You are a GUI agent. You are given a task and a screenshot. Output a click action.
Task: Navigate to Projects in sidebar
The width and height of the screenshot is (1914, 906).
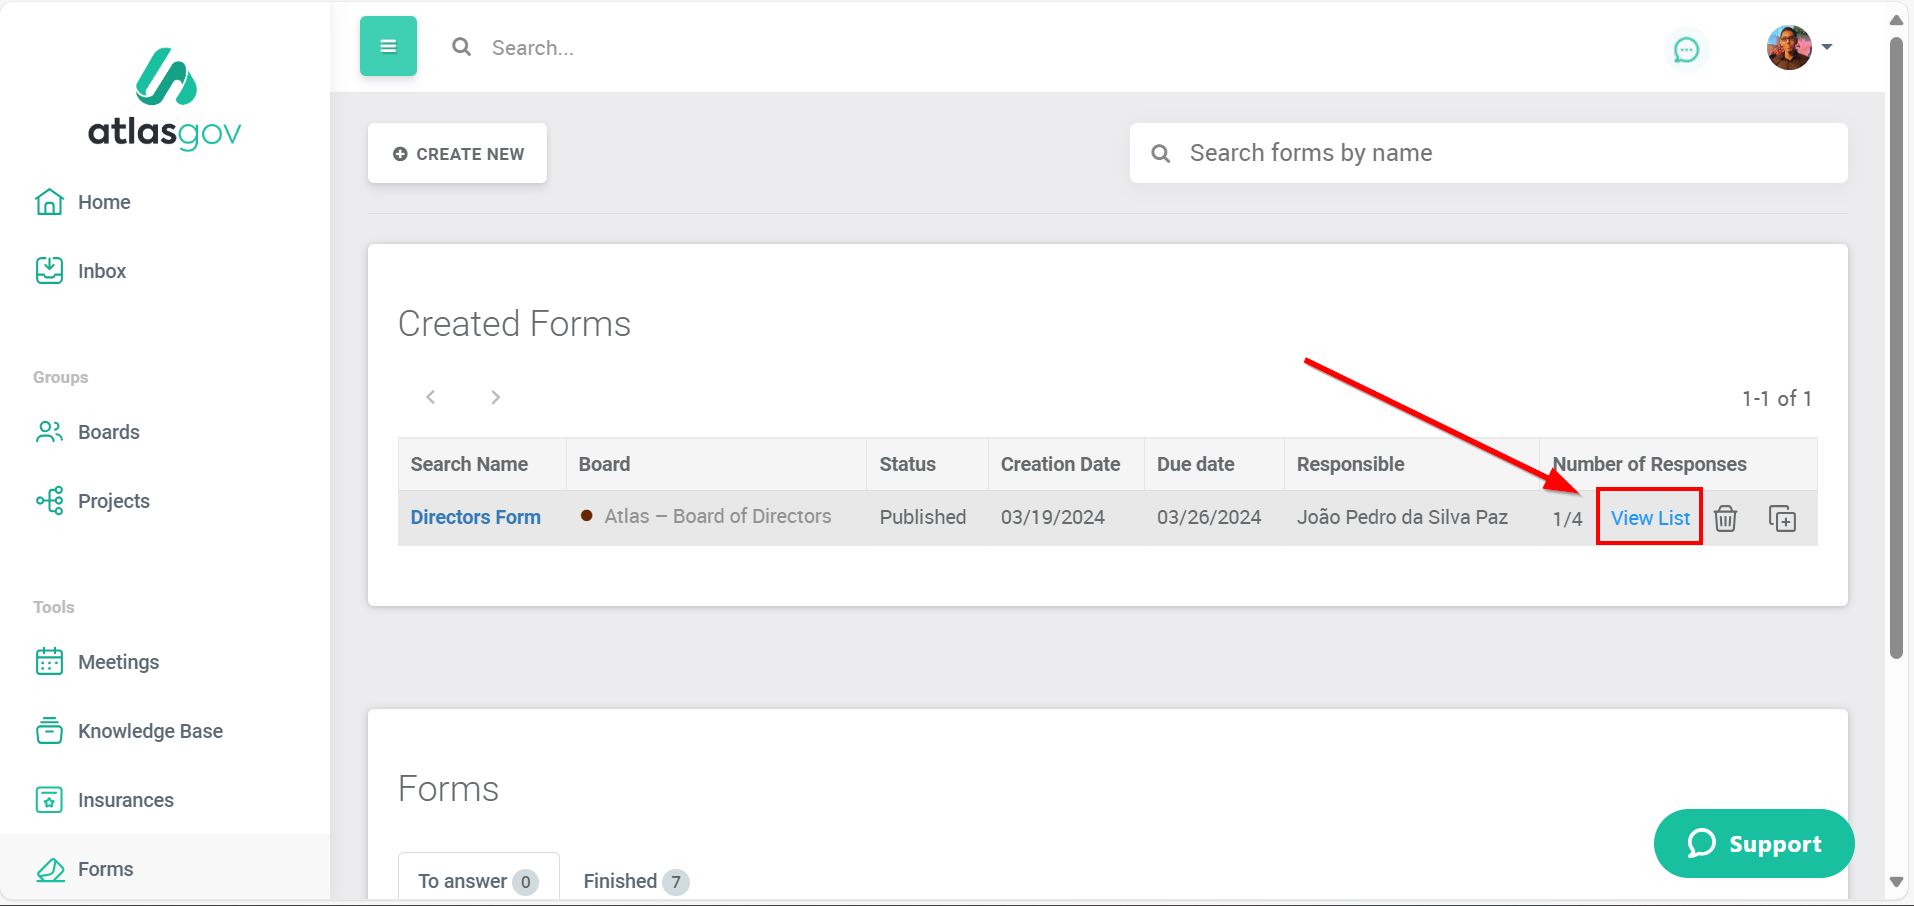coord(113,501)
